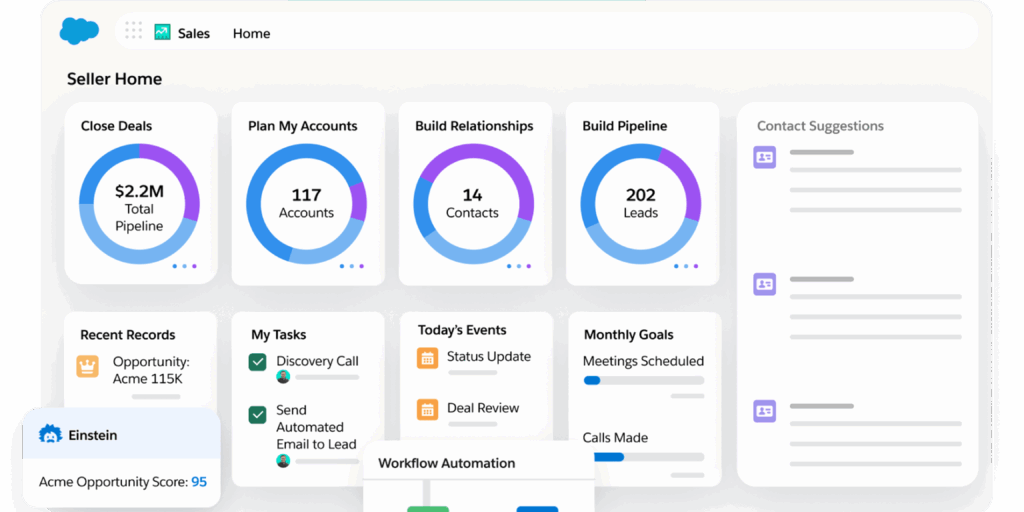The height and width of the screenshot is (512, 1024).
Task: Click the Calls Made label
Action: (615, 438)
